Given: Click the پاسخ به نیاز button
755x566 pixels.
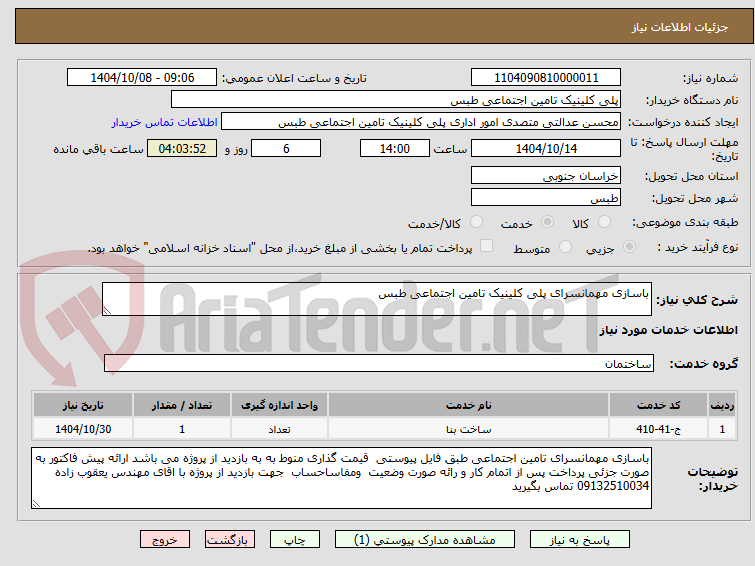Looking at the screenshot, I should tap(580, 540).
